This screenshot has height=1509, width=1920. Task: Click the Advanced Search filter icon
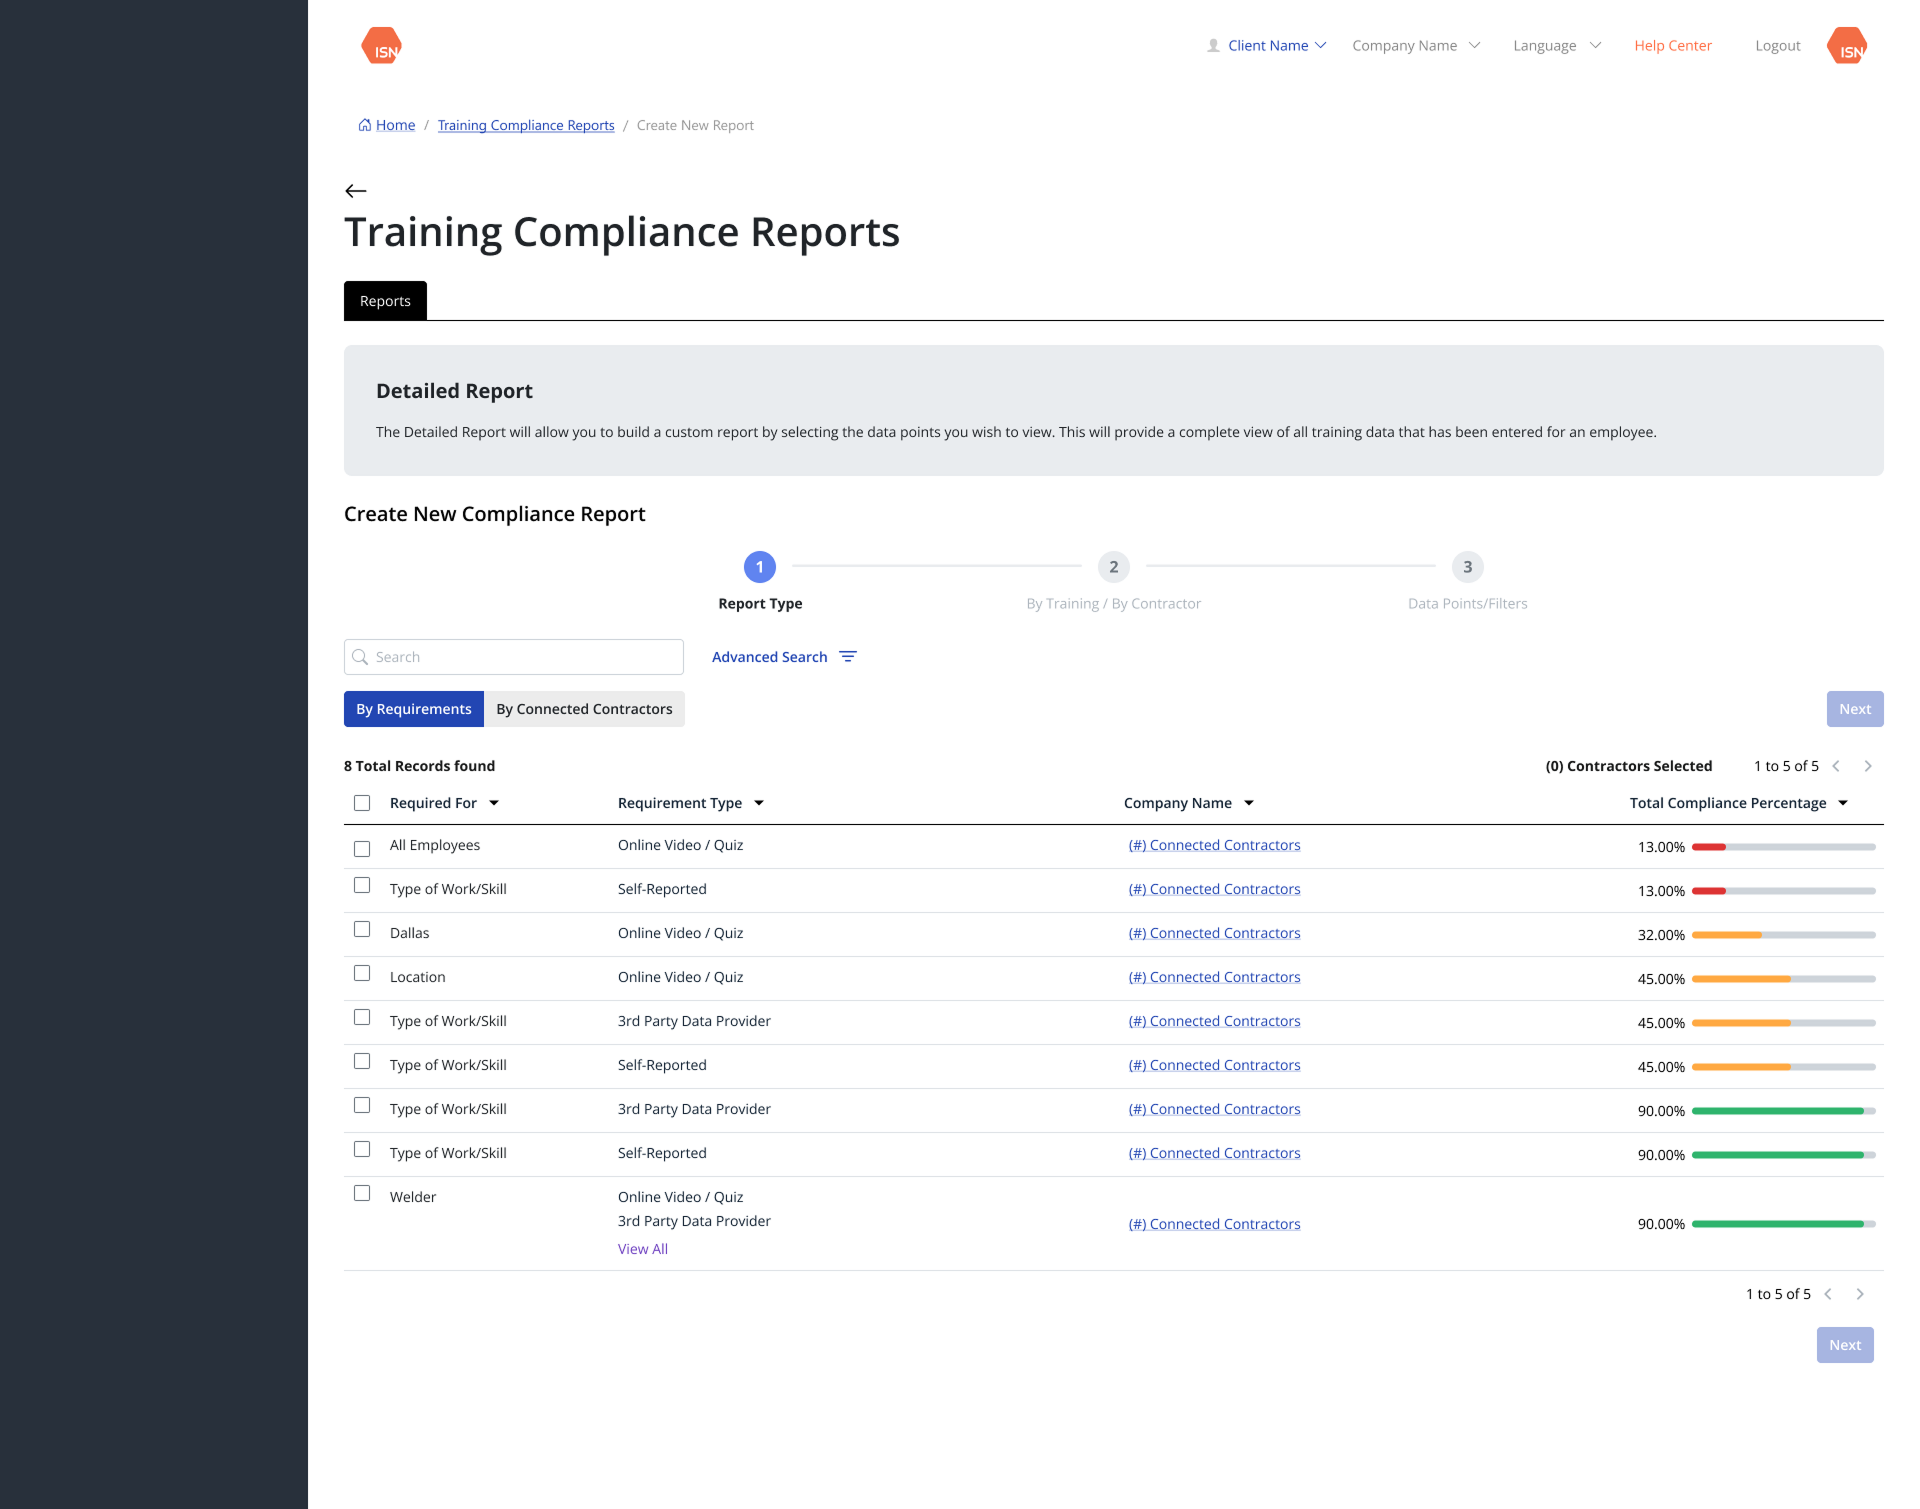(848, 657)
